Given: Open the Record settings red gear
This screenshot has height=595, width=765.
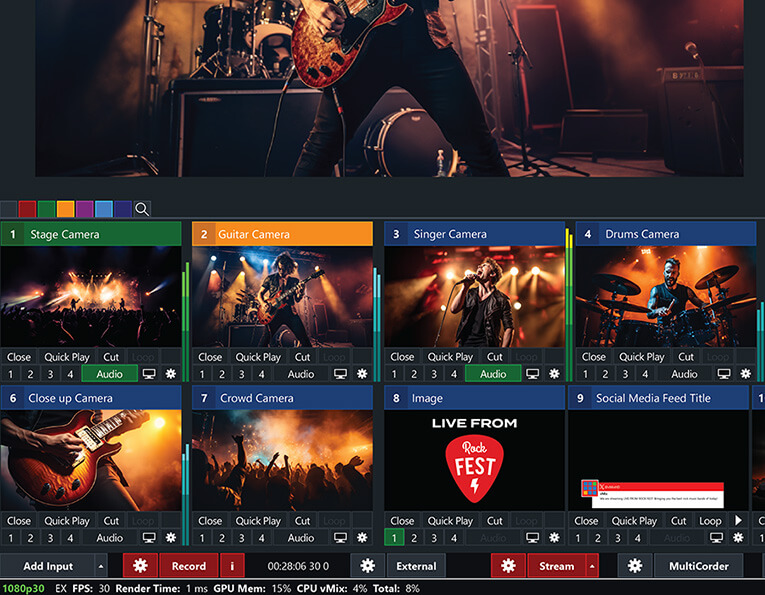Looking at the screenshot, I should tap(140, 566).
